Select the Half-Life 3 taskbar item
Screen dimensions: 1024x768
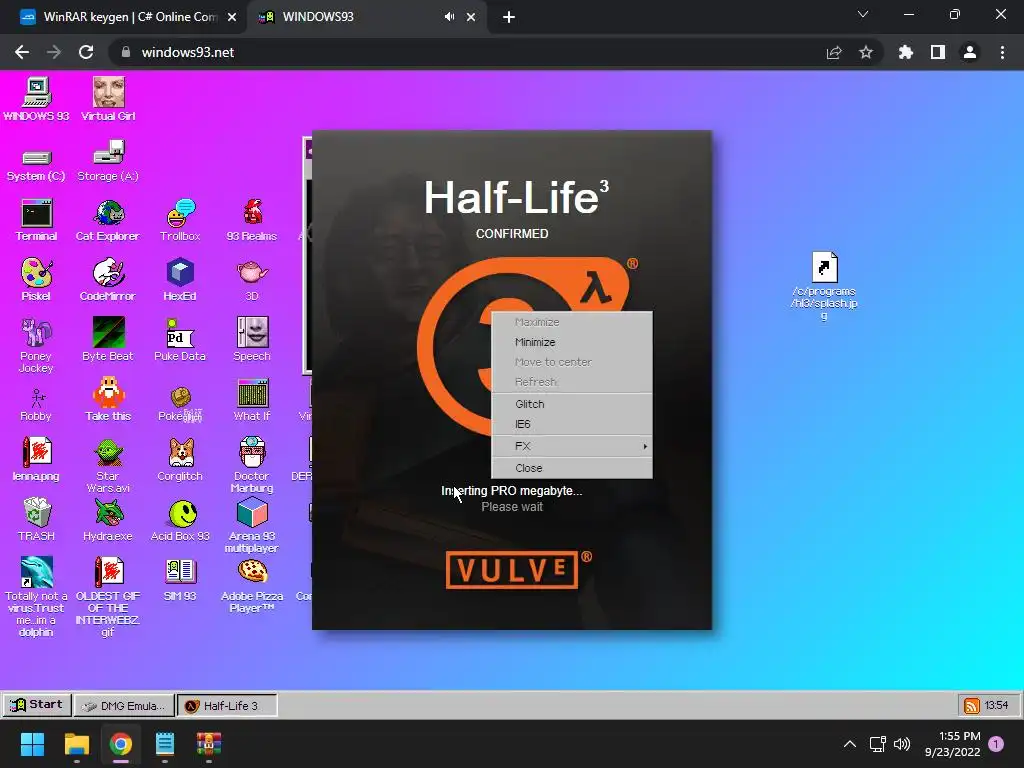227,705
